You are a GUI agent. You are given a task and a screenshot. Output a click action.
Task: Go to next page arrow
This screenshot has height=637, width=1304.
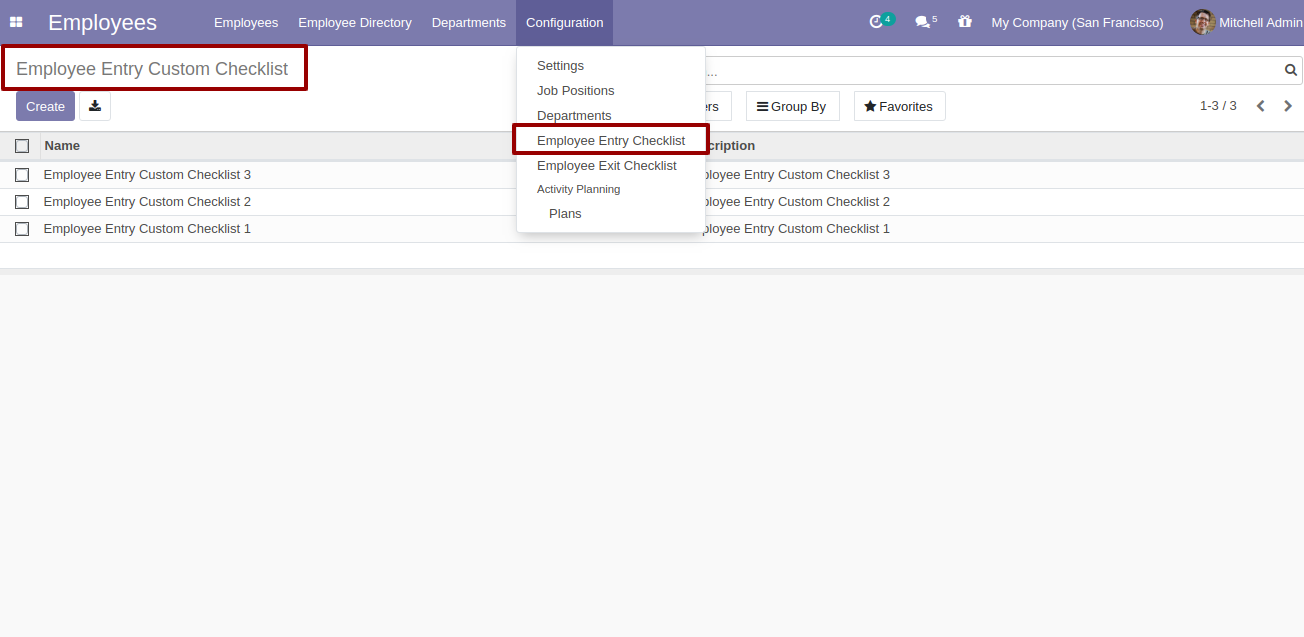pyautogui.click(x=1288, y=106)
